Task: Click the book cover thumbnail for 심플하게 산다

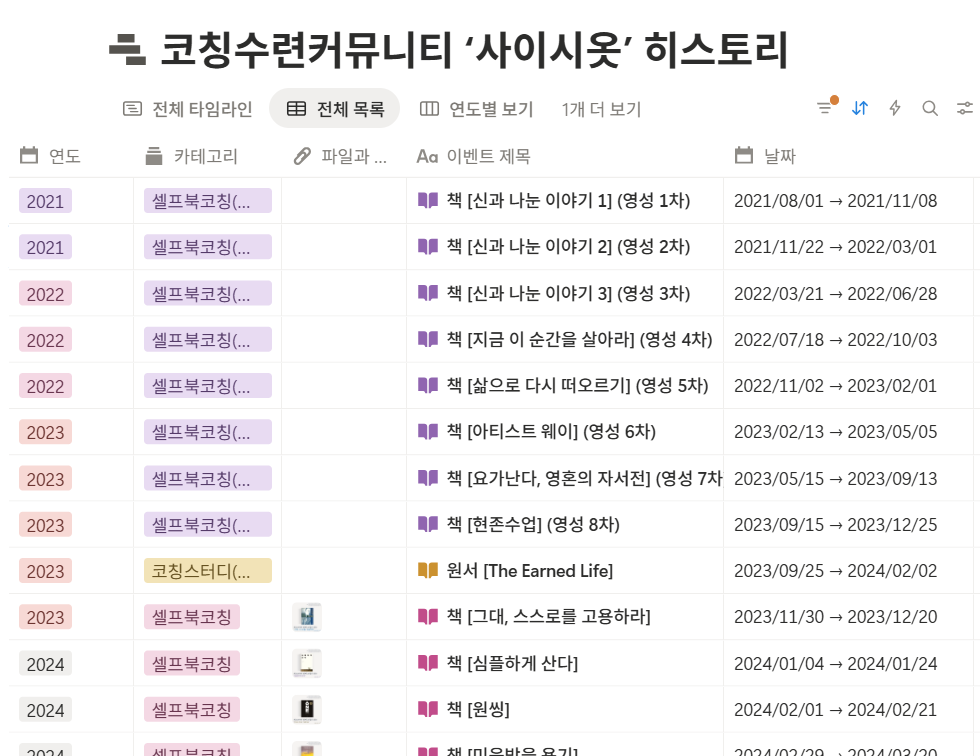Action: [306, 663]
